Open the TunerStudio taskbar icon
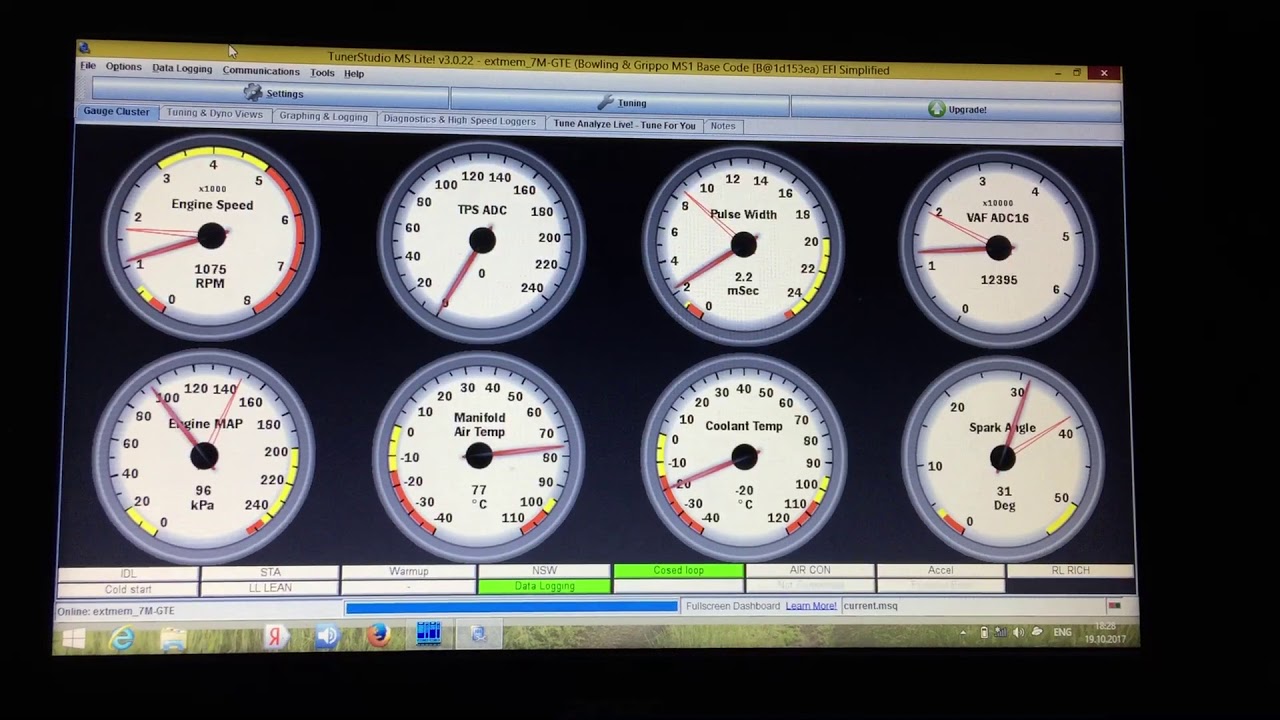 click(x=429, y=634)
